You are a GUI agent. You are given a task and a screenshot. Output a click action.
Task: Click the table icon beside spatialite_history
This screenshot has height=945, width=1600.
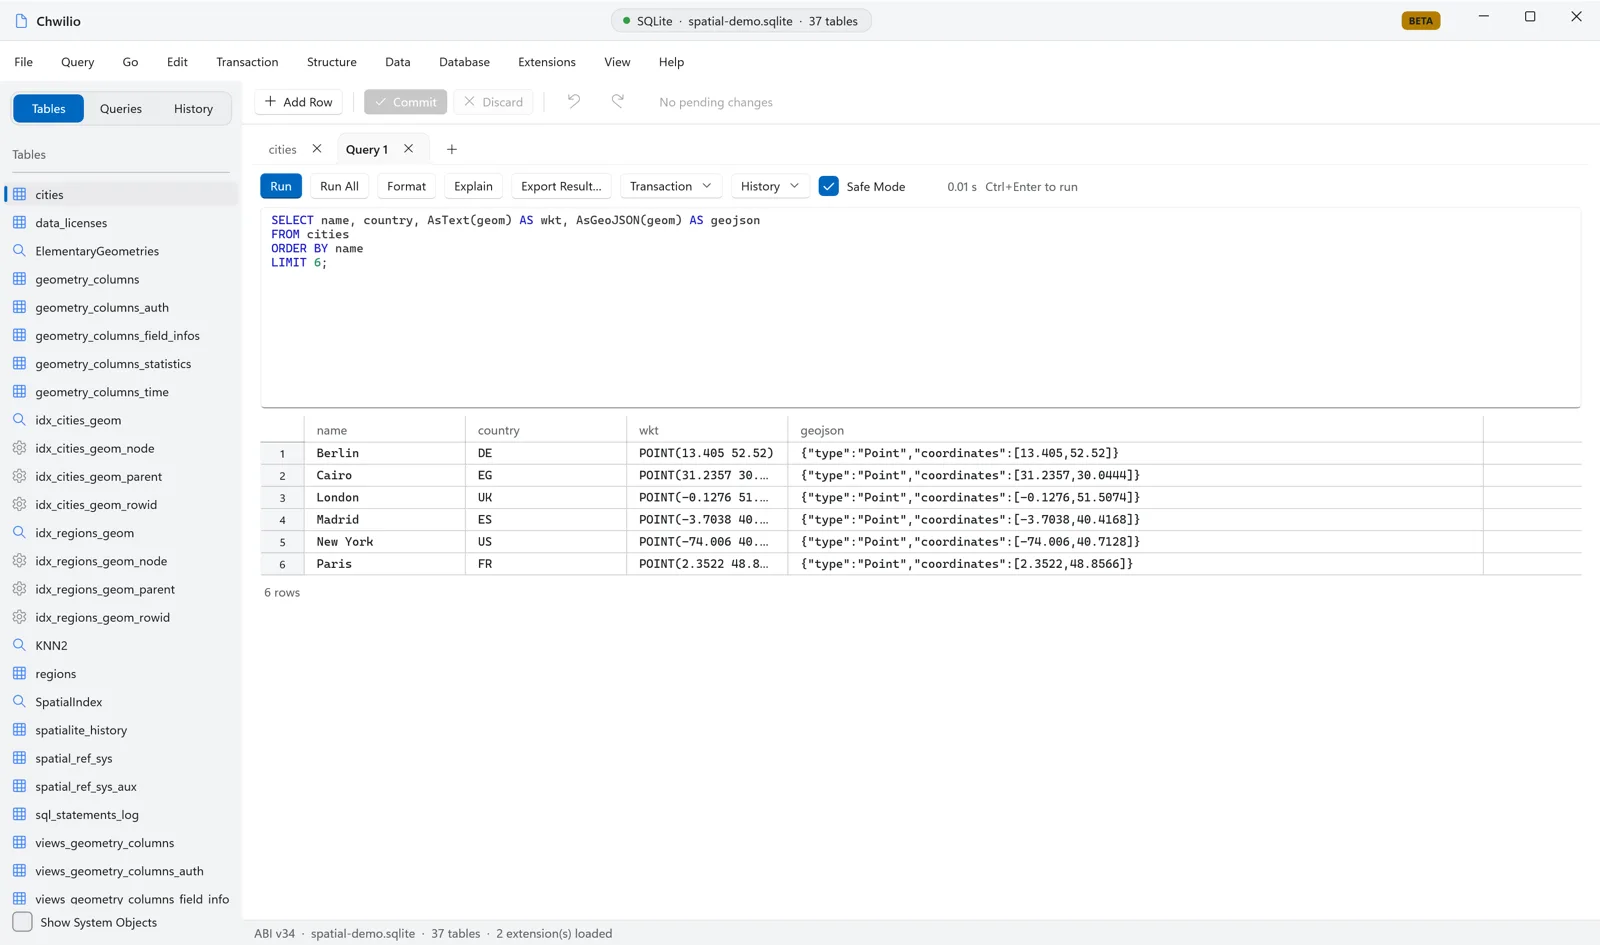pos(19,730)
